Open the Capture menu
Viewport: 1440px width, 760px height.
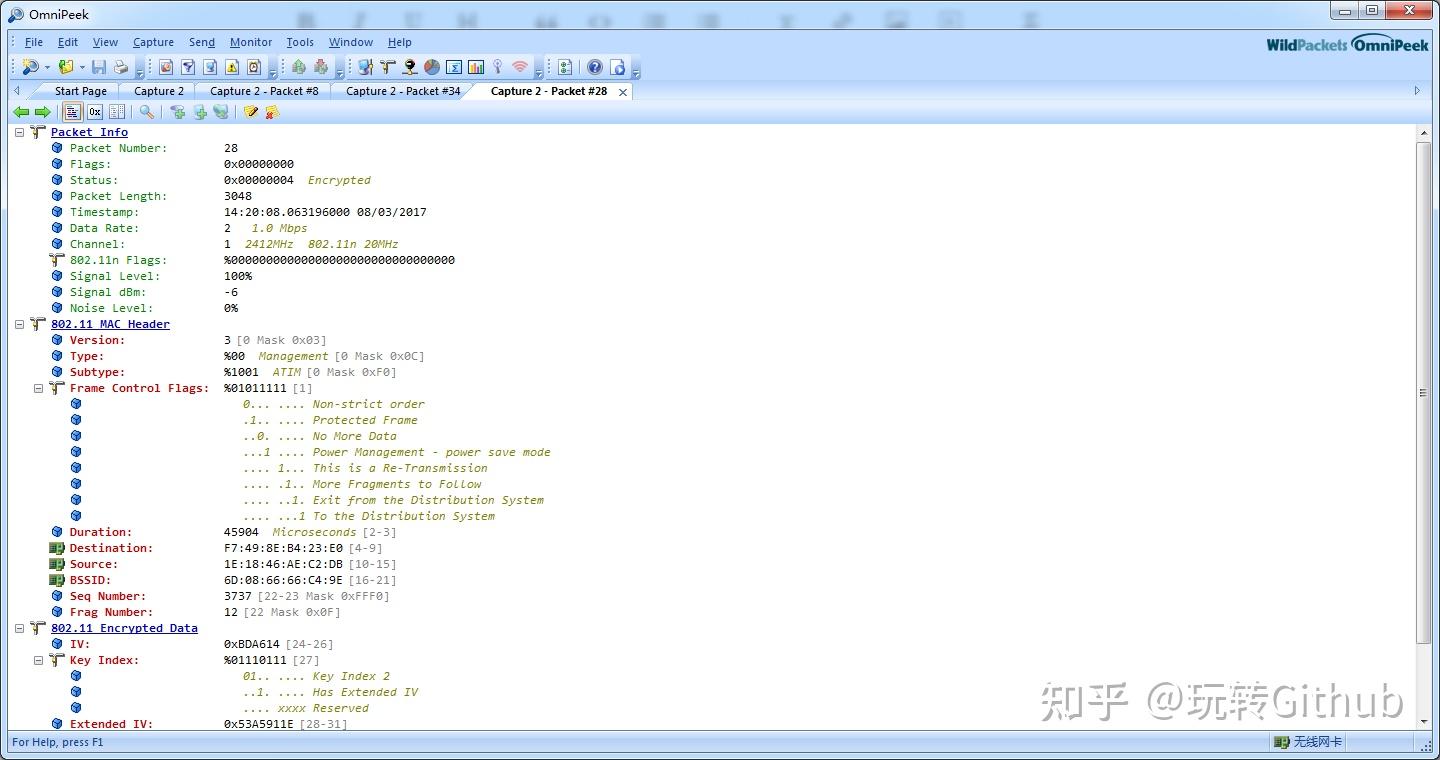point(154,42)
